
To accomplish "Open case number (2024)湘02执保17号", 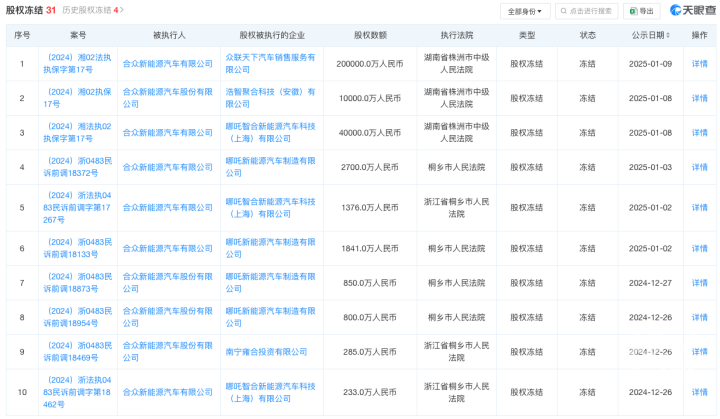I will (x=78, y=98).
